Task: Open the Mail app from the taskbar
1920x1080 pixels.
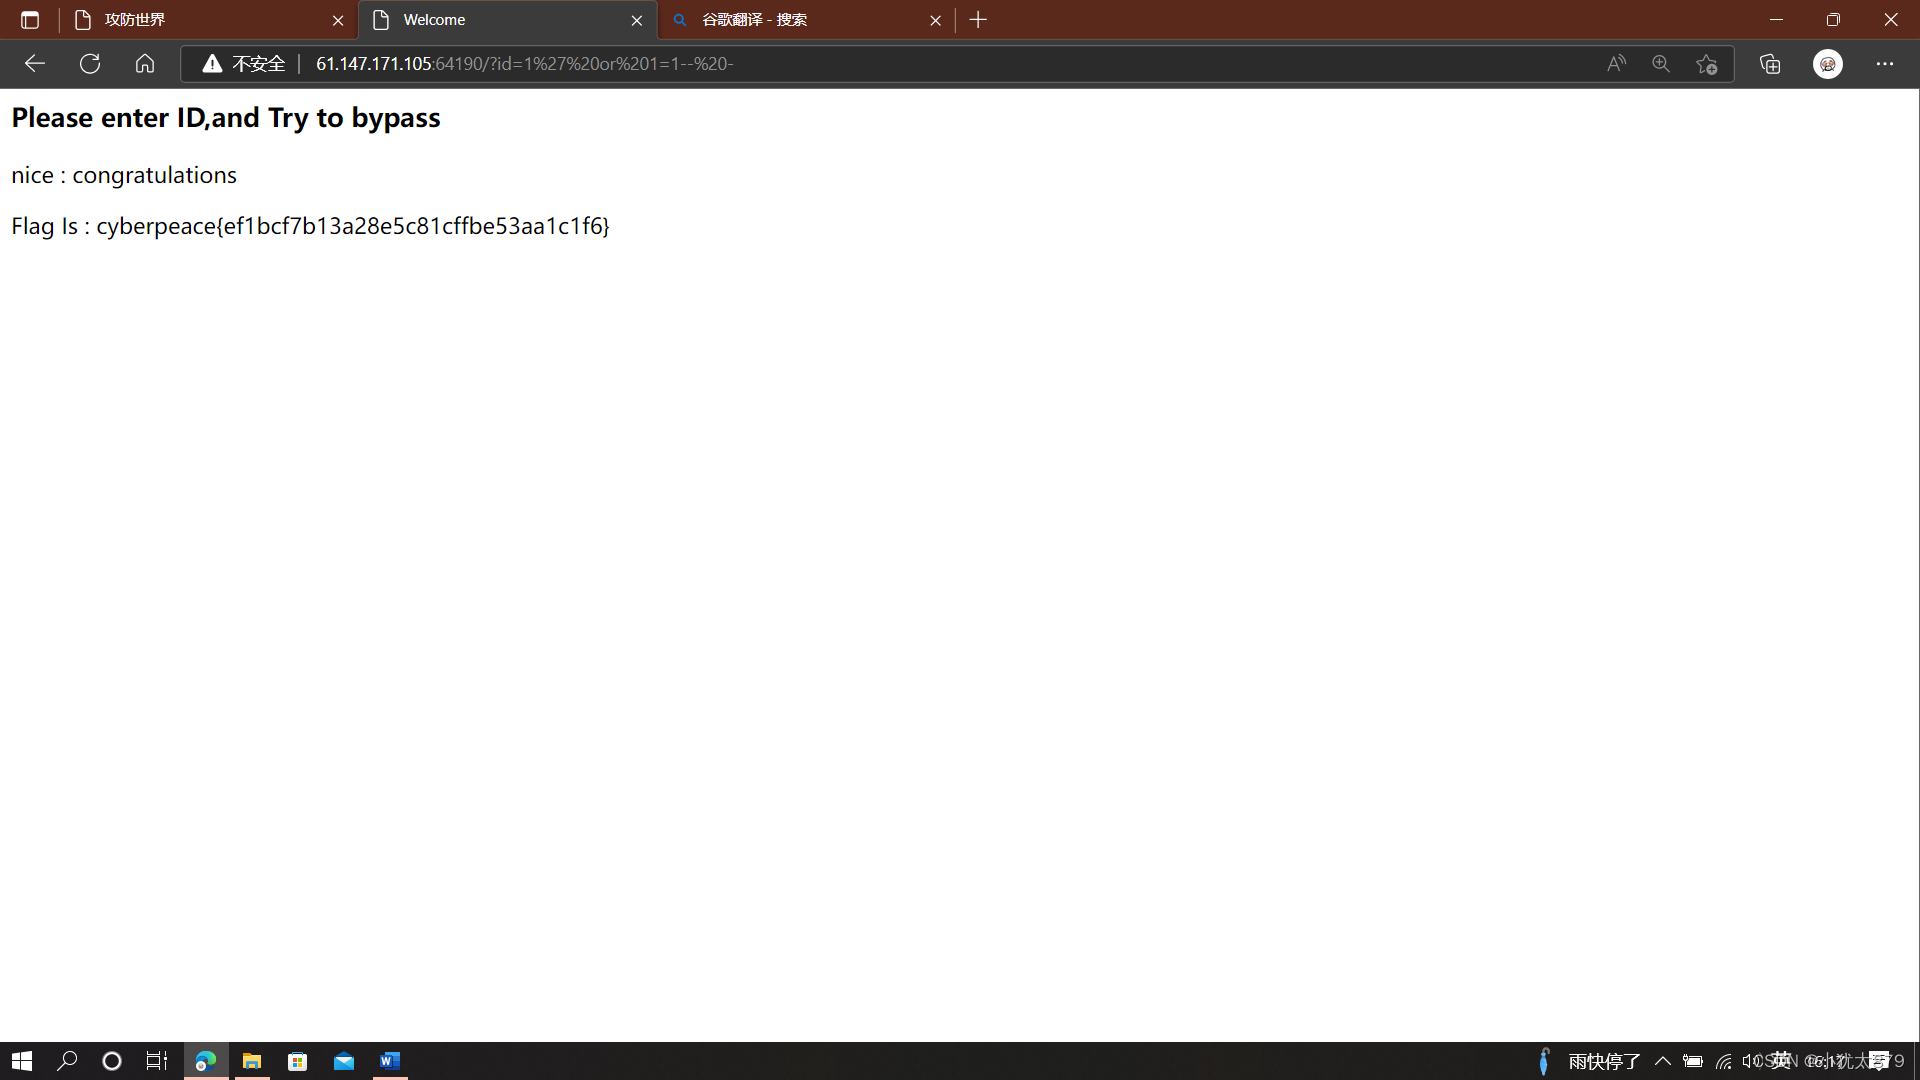Action: (344, 1061)
